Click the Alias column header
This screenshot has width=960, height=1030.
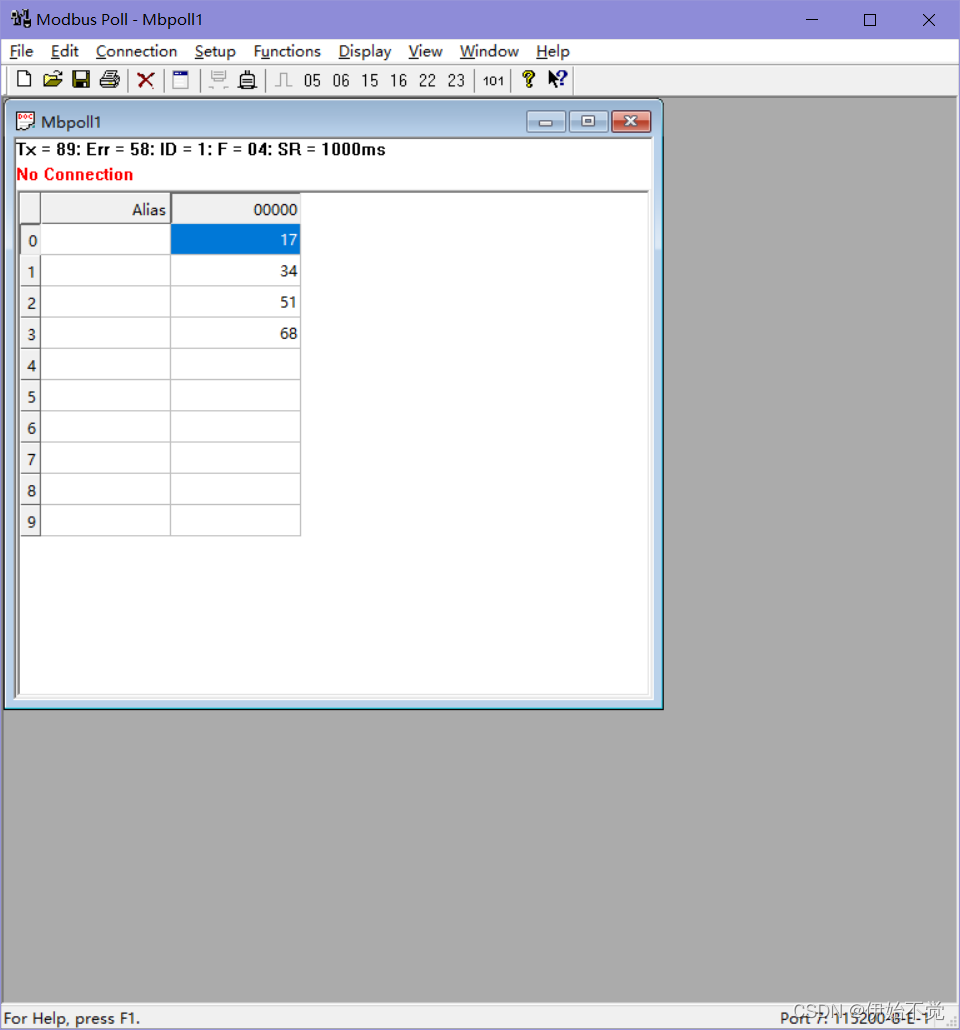pyautogui.click(x=105, y=210)
